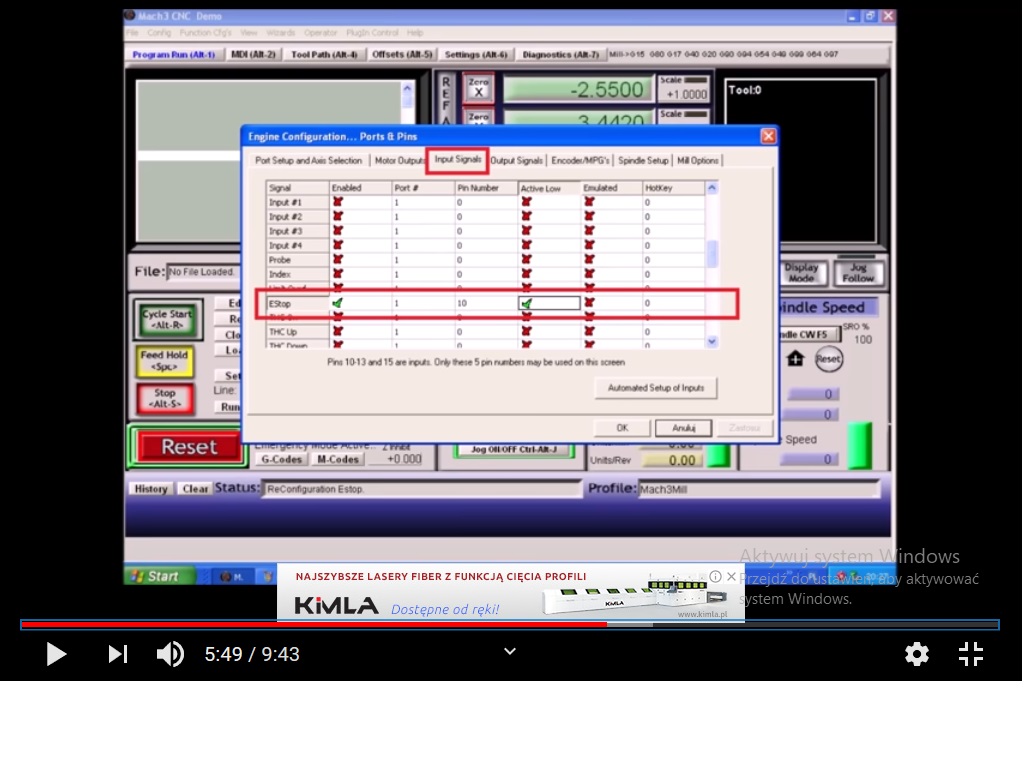Viewport: 1024px width, 768px height.
Task: Toggle Active Low for Input #1
Action: (526, 202)
